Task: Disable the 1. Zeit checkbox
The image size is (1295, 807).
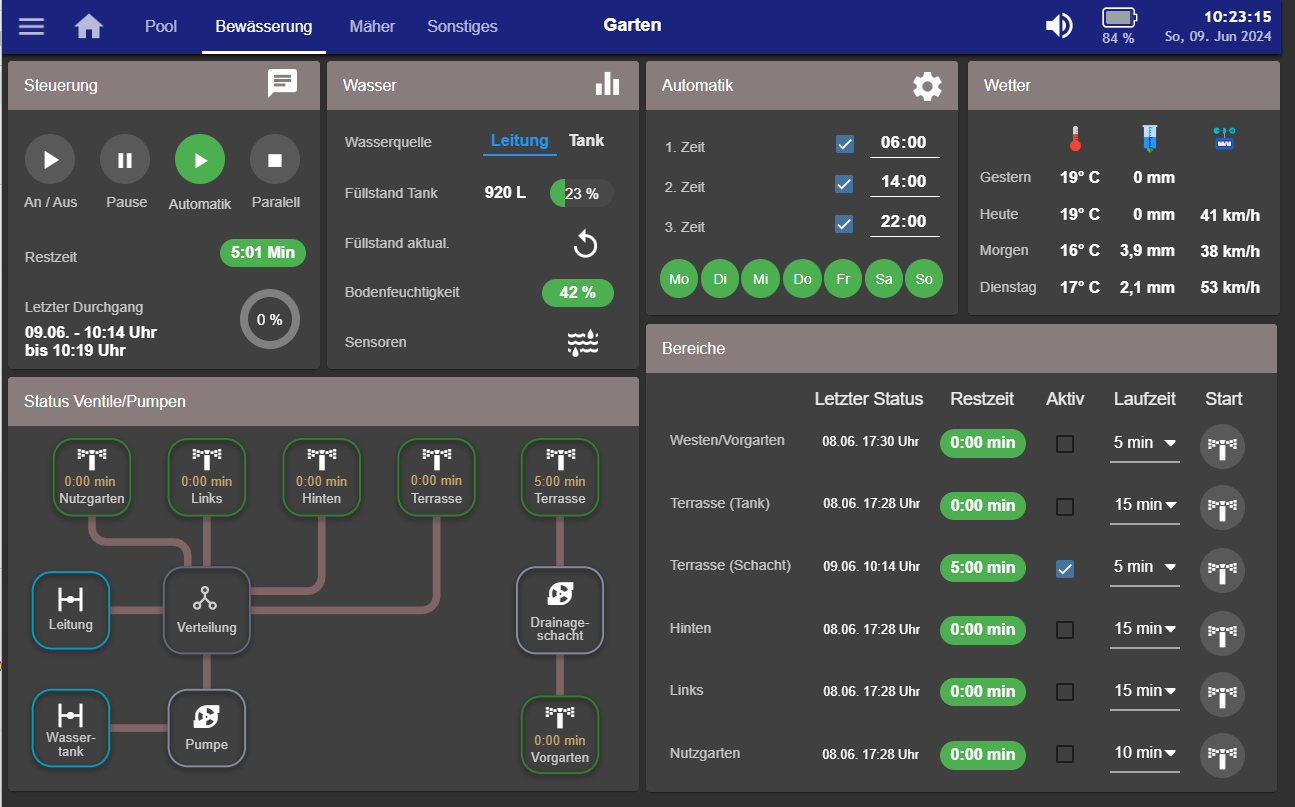Action: (844, 144)
